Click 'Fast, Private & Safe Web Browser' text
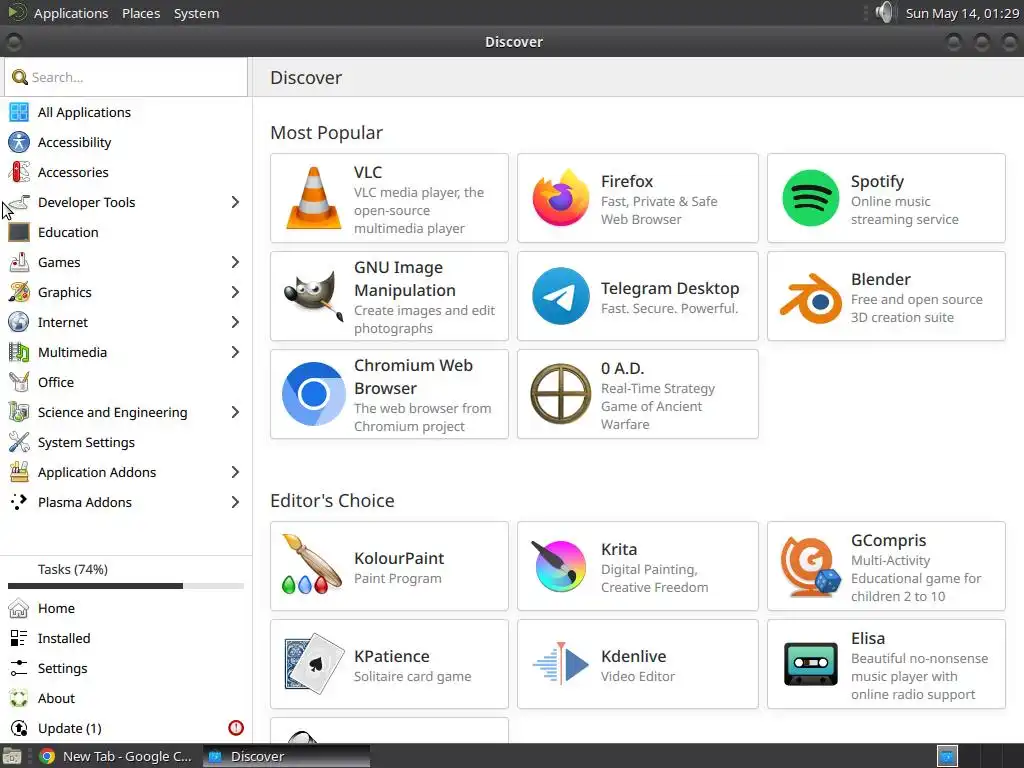The width and height of the screenshot is (1024, 768). coord(659,210)
